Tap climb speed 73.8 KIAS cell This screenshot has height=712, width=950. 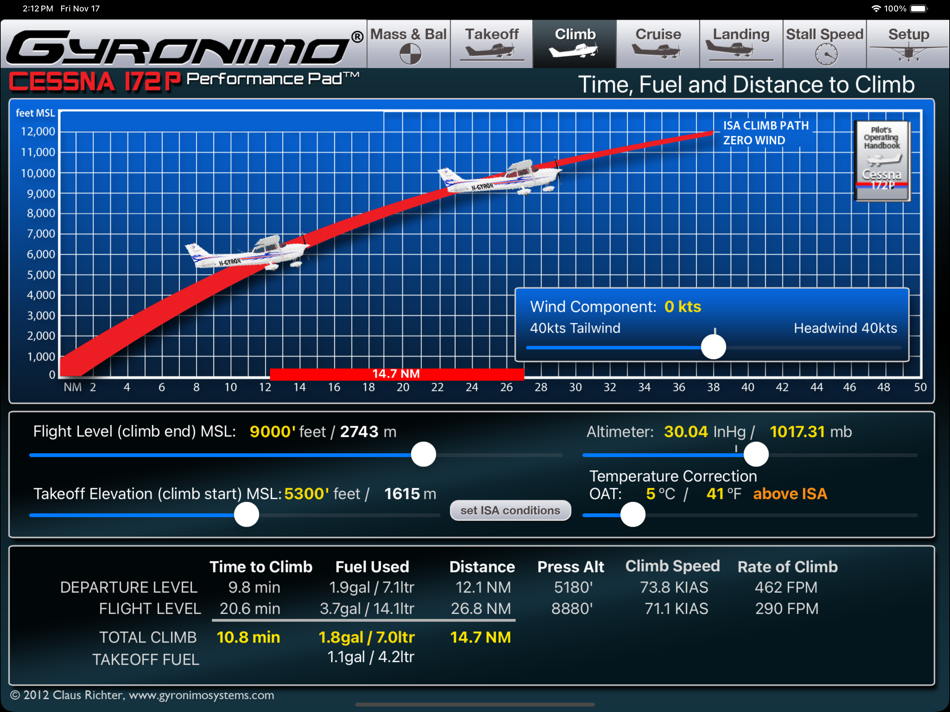click(x=674, y=587)
